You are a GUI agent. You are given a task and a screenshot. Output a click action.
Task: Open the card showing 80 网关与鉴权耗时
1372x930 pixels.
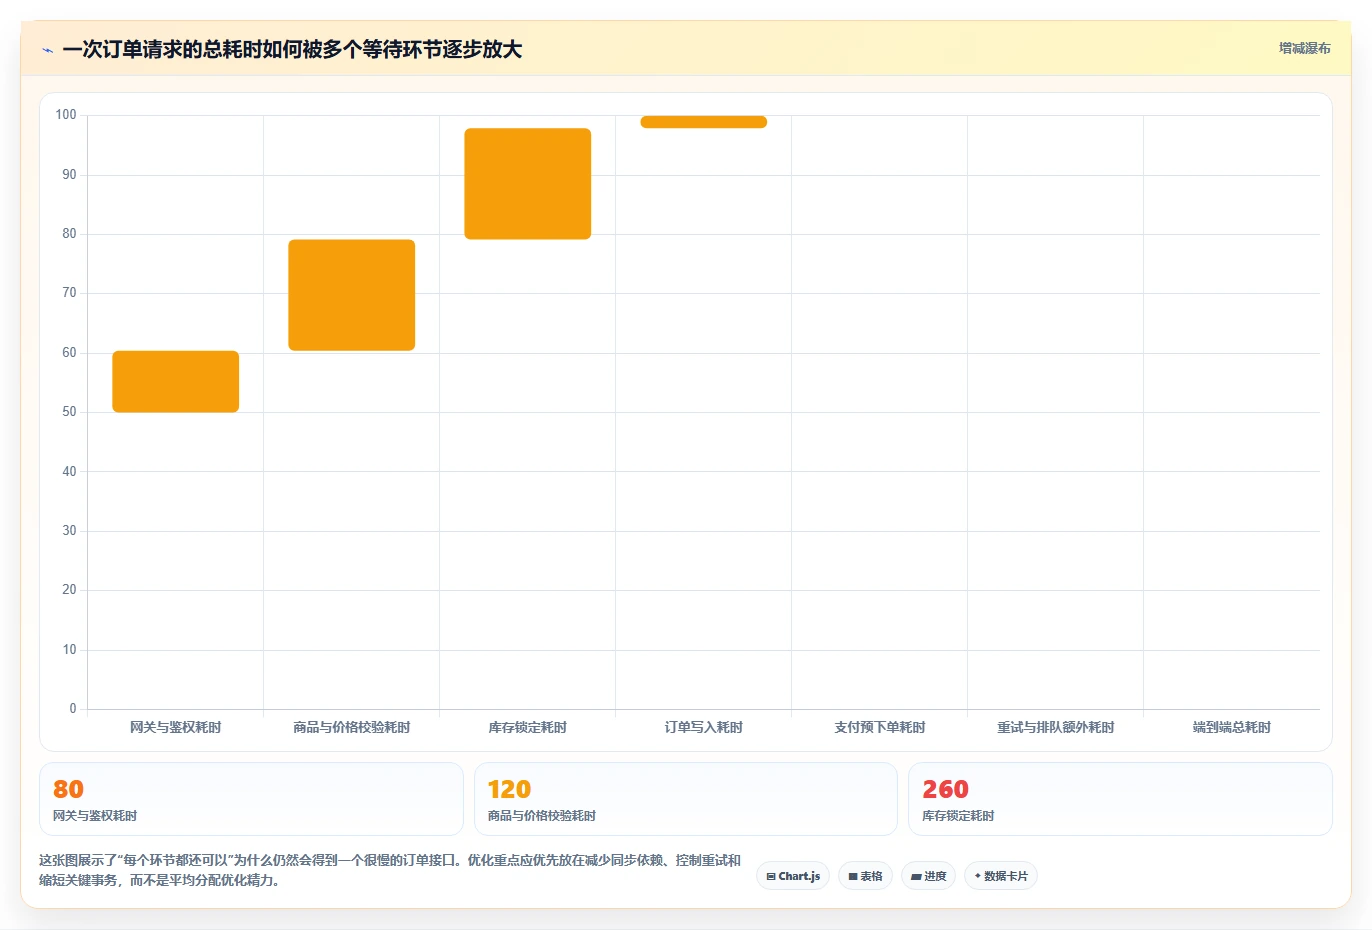[251, 799]
